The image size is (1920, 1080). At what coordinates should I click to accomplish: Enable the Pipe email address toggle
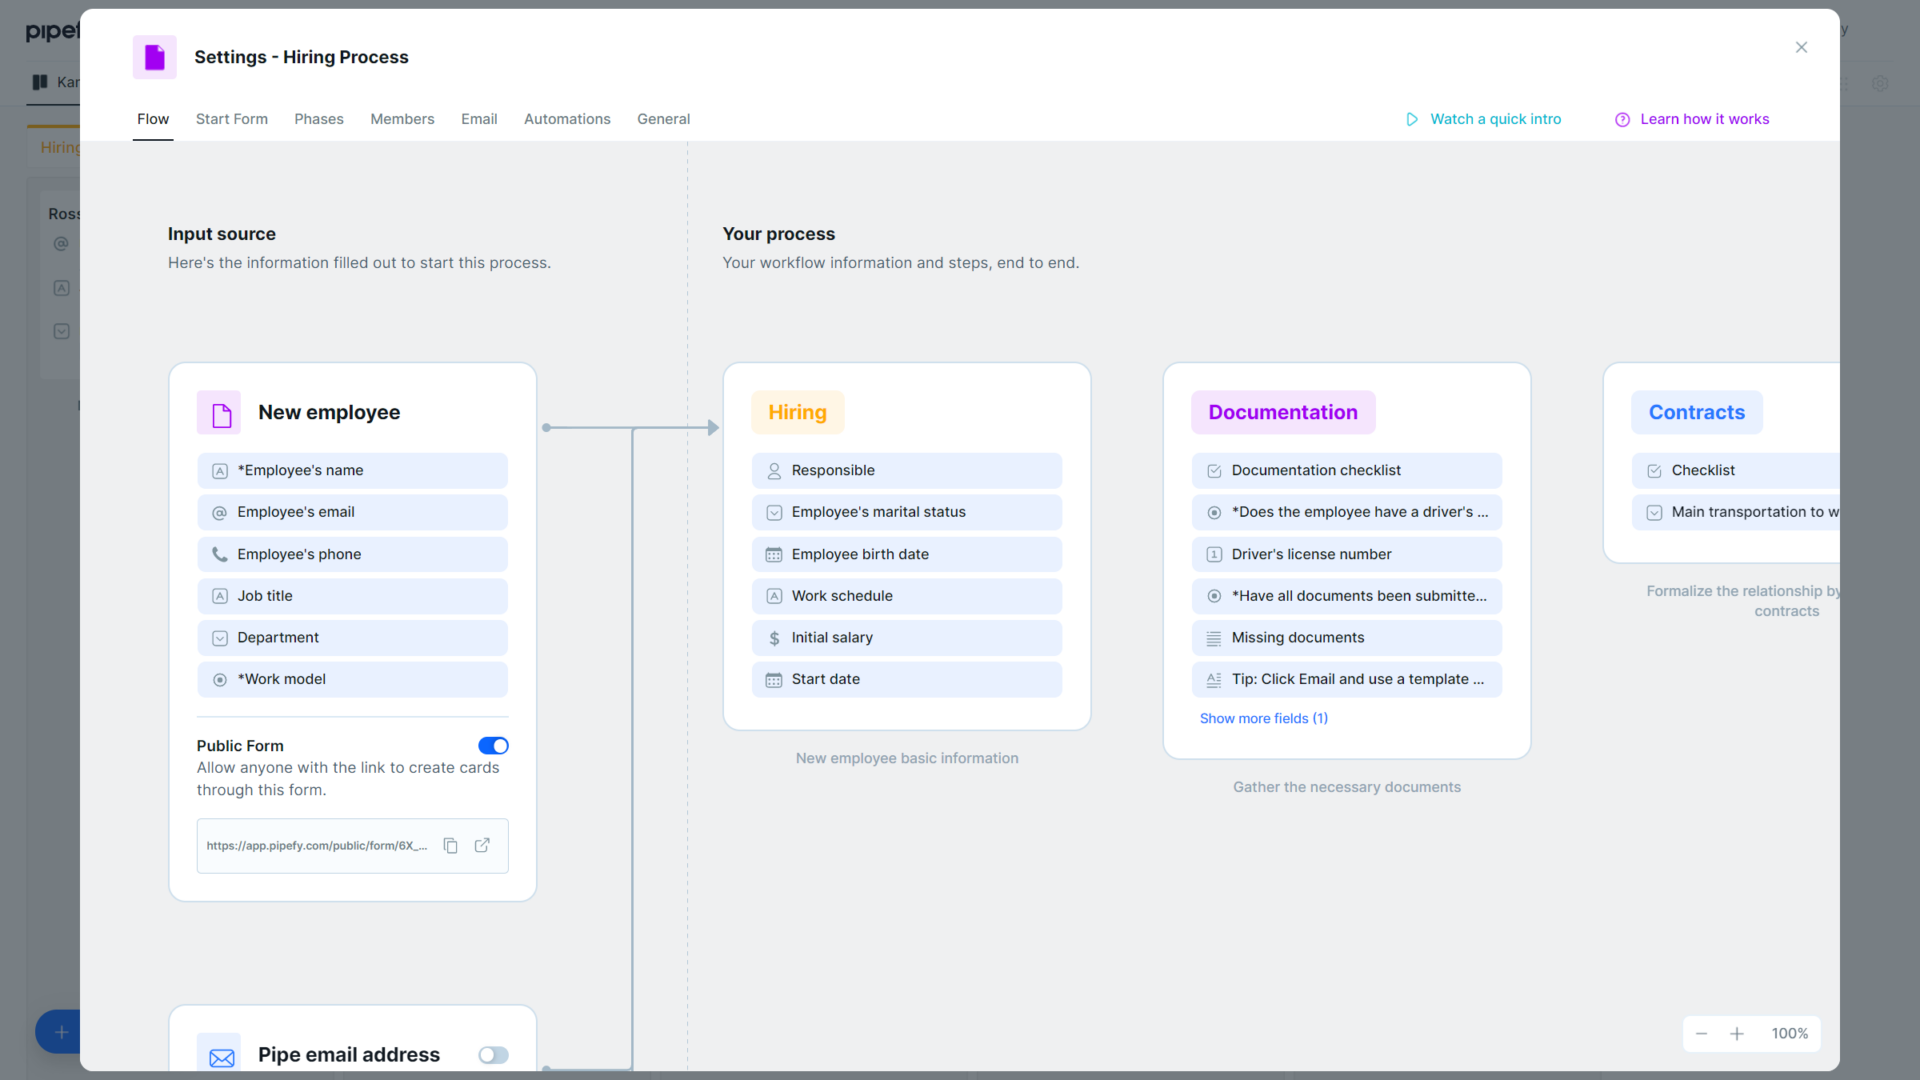pyautogui.click(x=492, y=1054)
